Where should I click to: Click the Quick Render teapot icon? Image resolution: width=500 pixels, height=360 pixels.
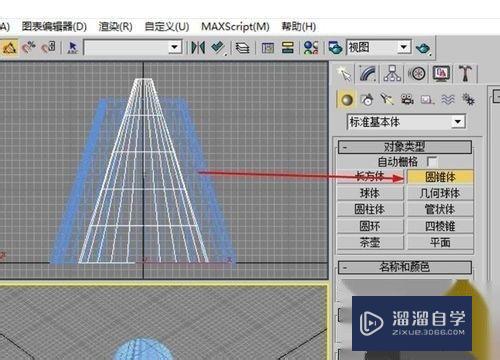[x=423, y=48]
